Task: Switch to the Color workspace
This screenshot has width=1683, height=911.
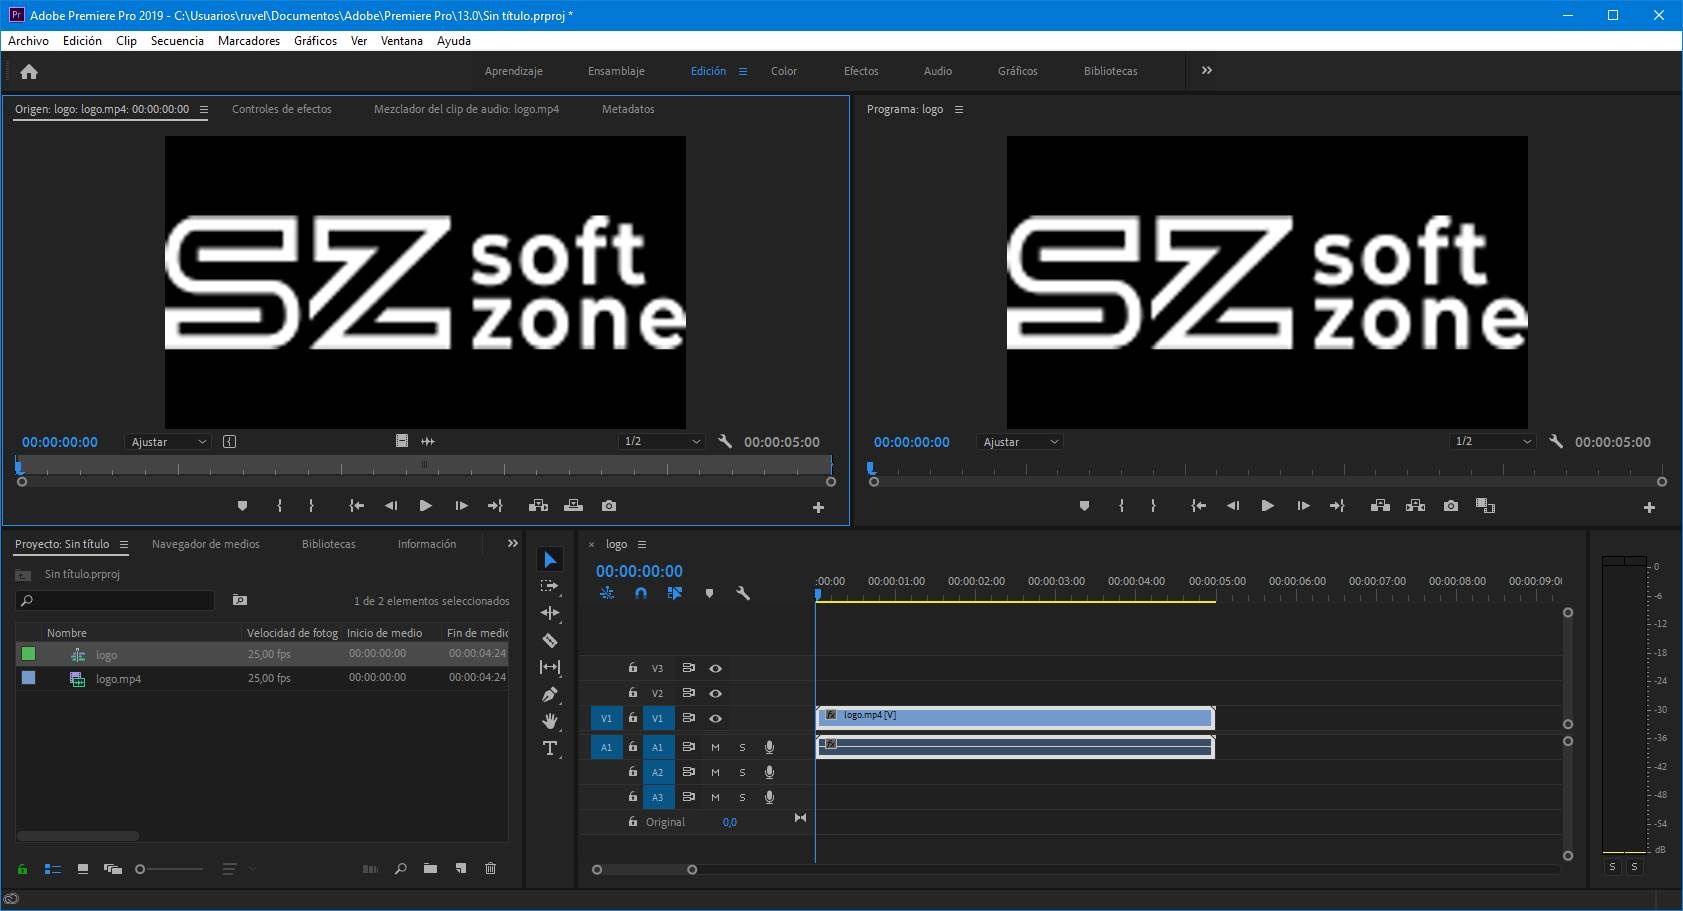Action: click(x=783, y=71)
